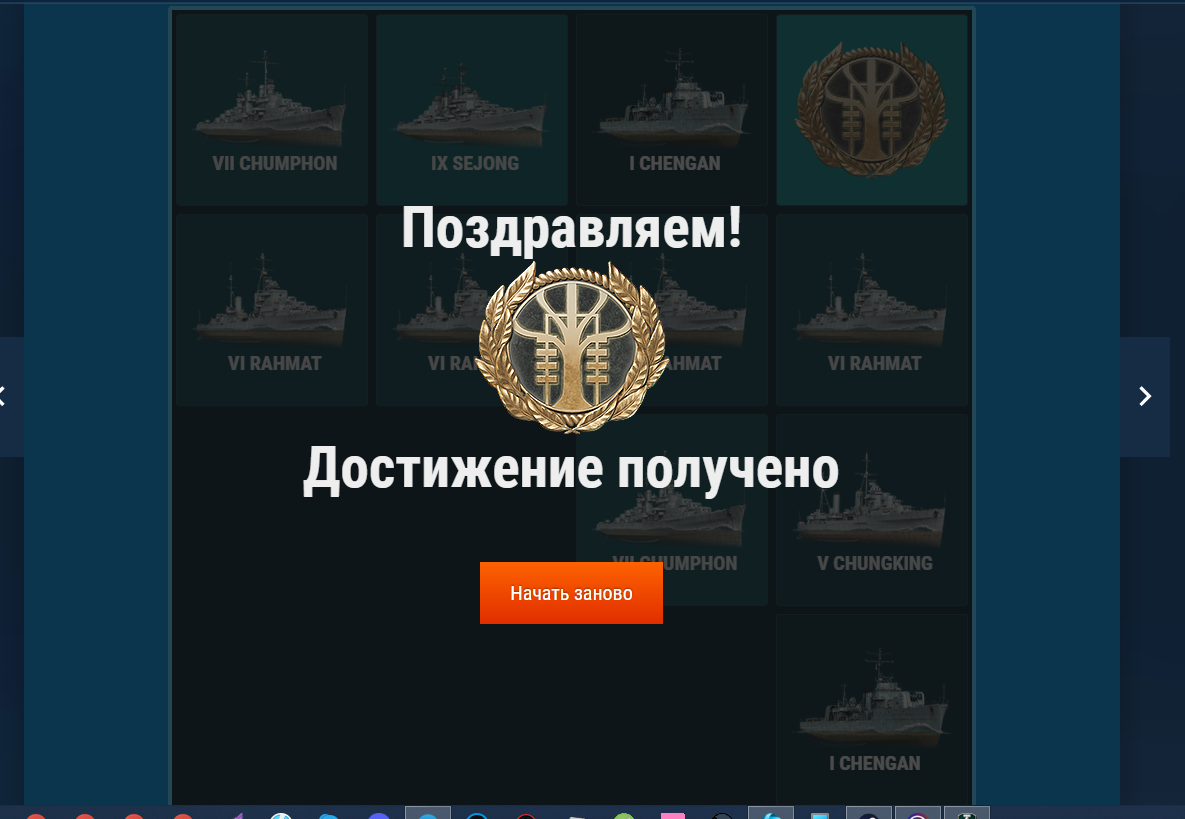Screen dimensions: 1185x819
Task: Click the Начать заново button
Action: click(571, 593)
